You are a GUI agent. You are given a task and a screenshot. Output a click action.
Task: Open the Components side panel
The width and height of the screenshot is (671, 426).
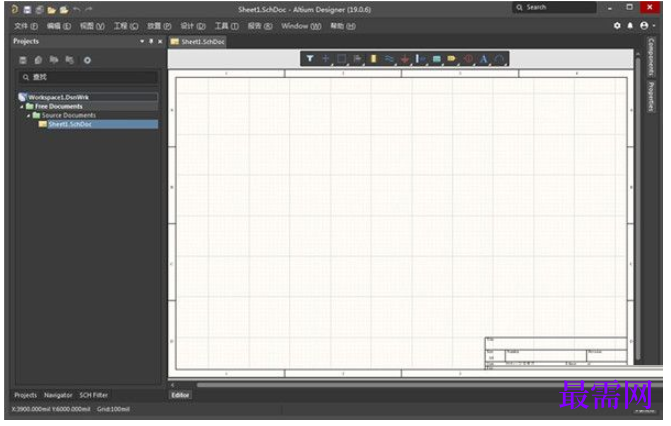651,57
